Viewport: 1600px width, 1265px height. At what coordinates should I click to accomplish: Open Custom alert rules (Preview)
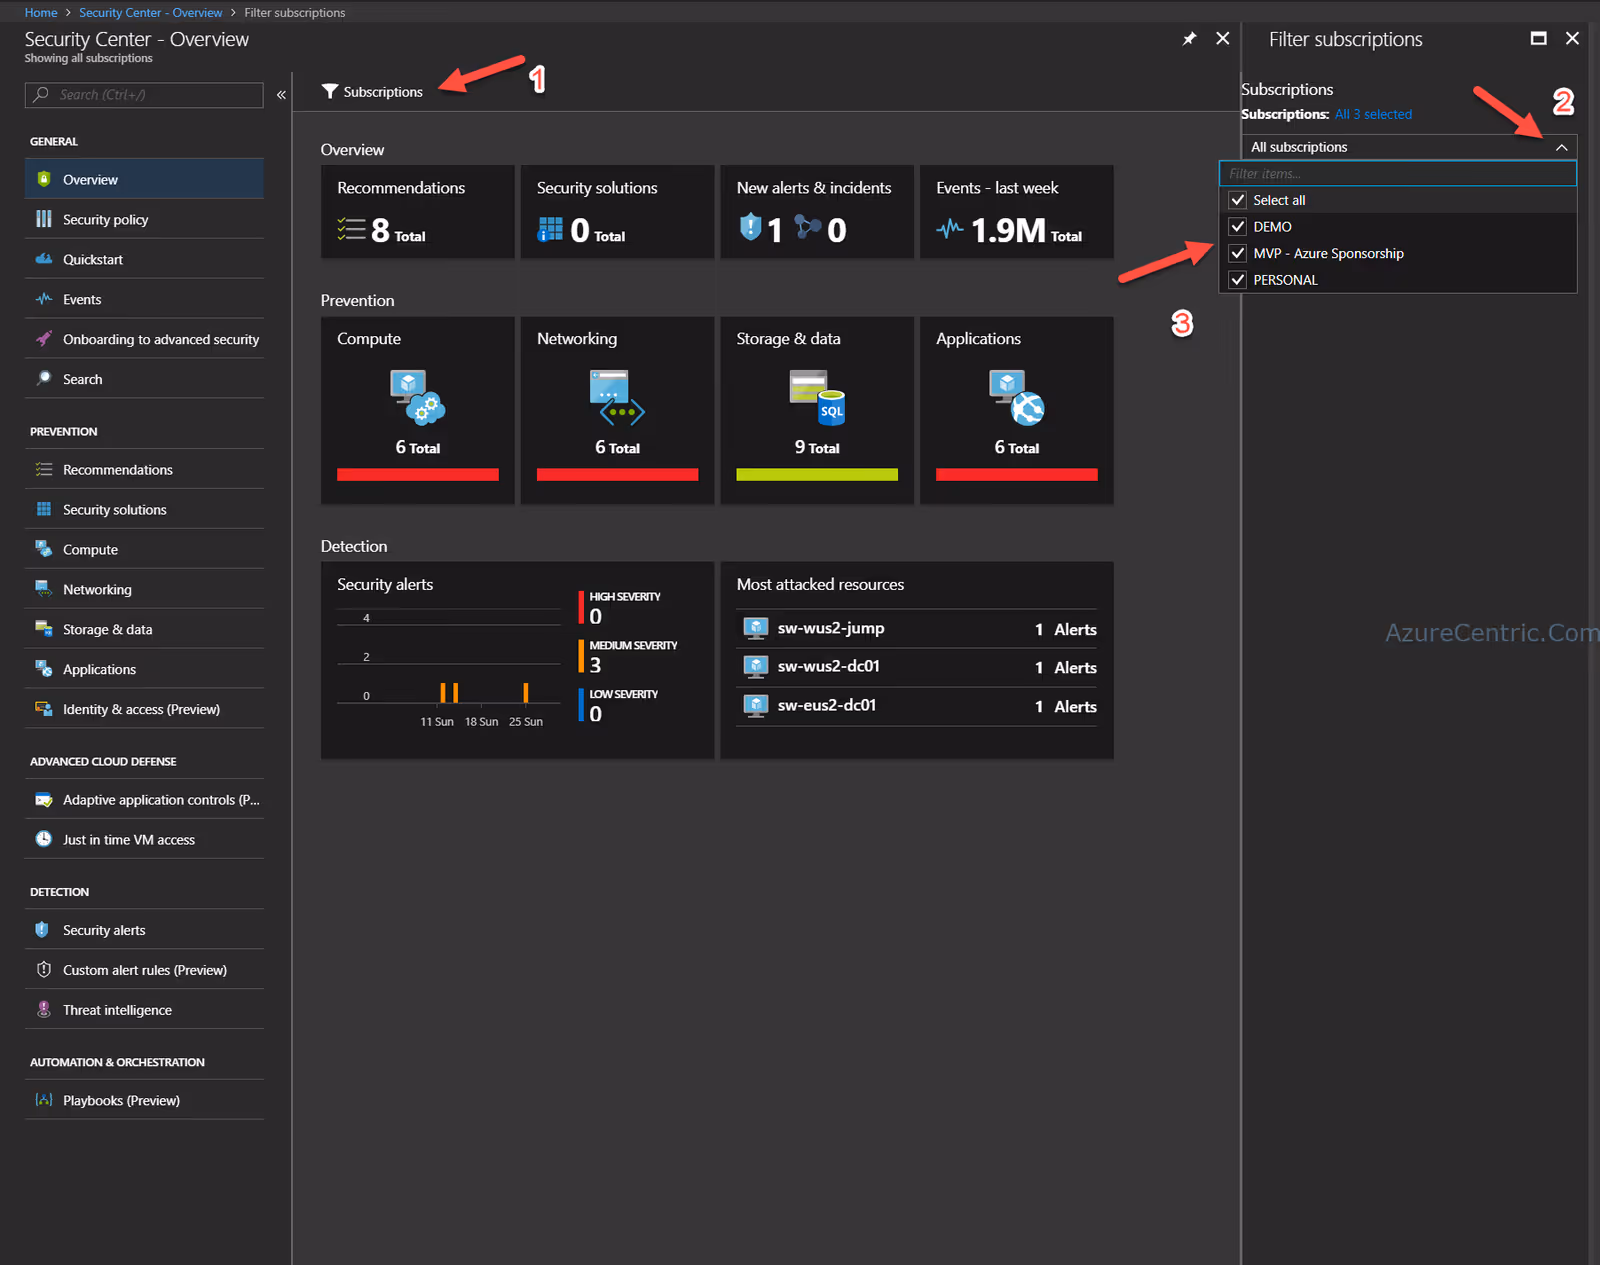pos(144,970)
